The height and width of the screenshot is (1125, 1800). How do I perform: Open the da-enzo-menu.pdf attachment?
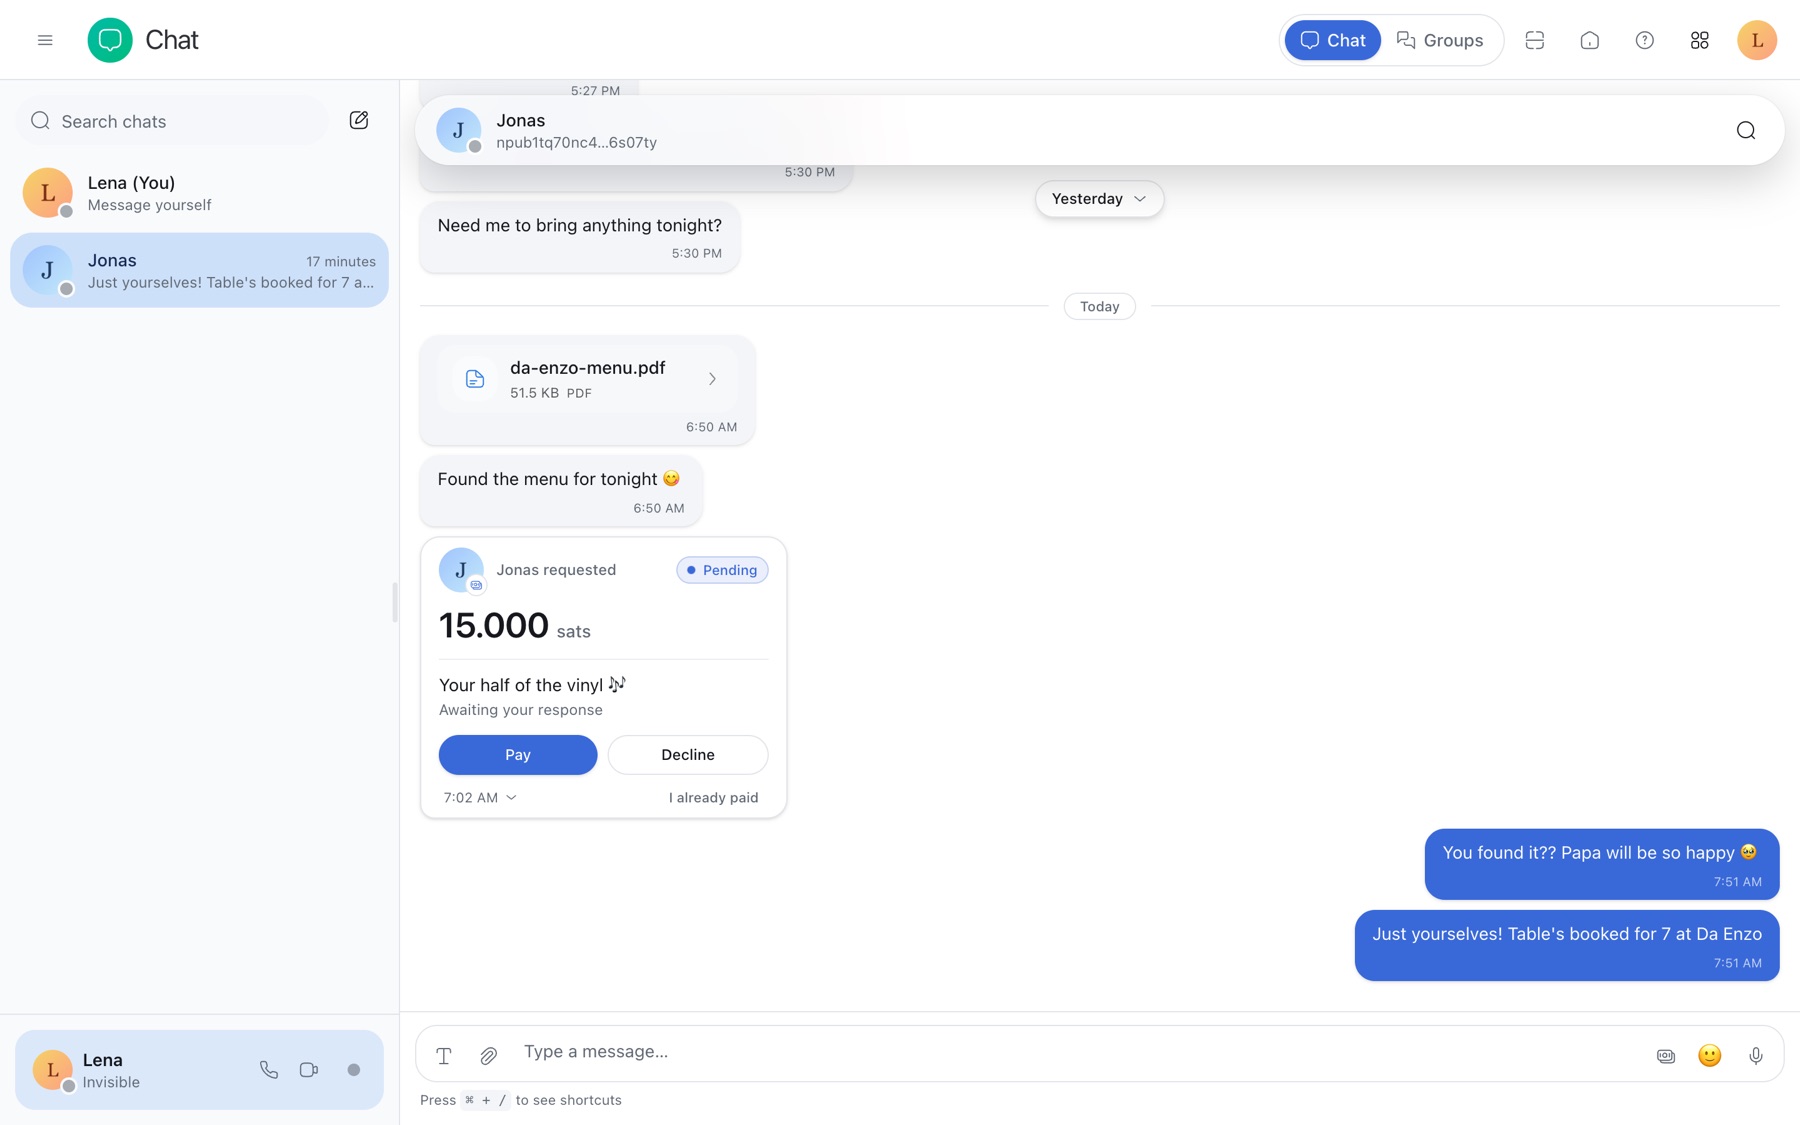point(588,379)
